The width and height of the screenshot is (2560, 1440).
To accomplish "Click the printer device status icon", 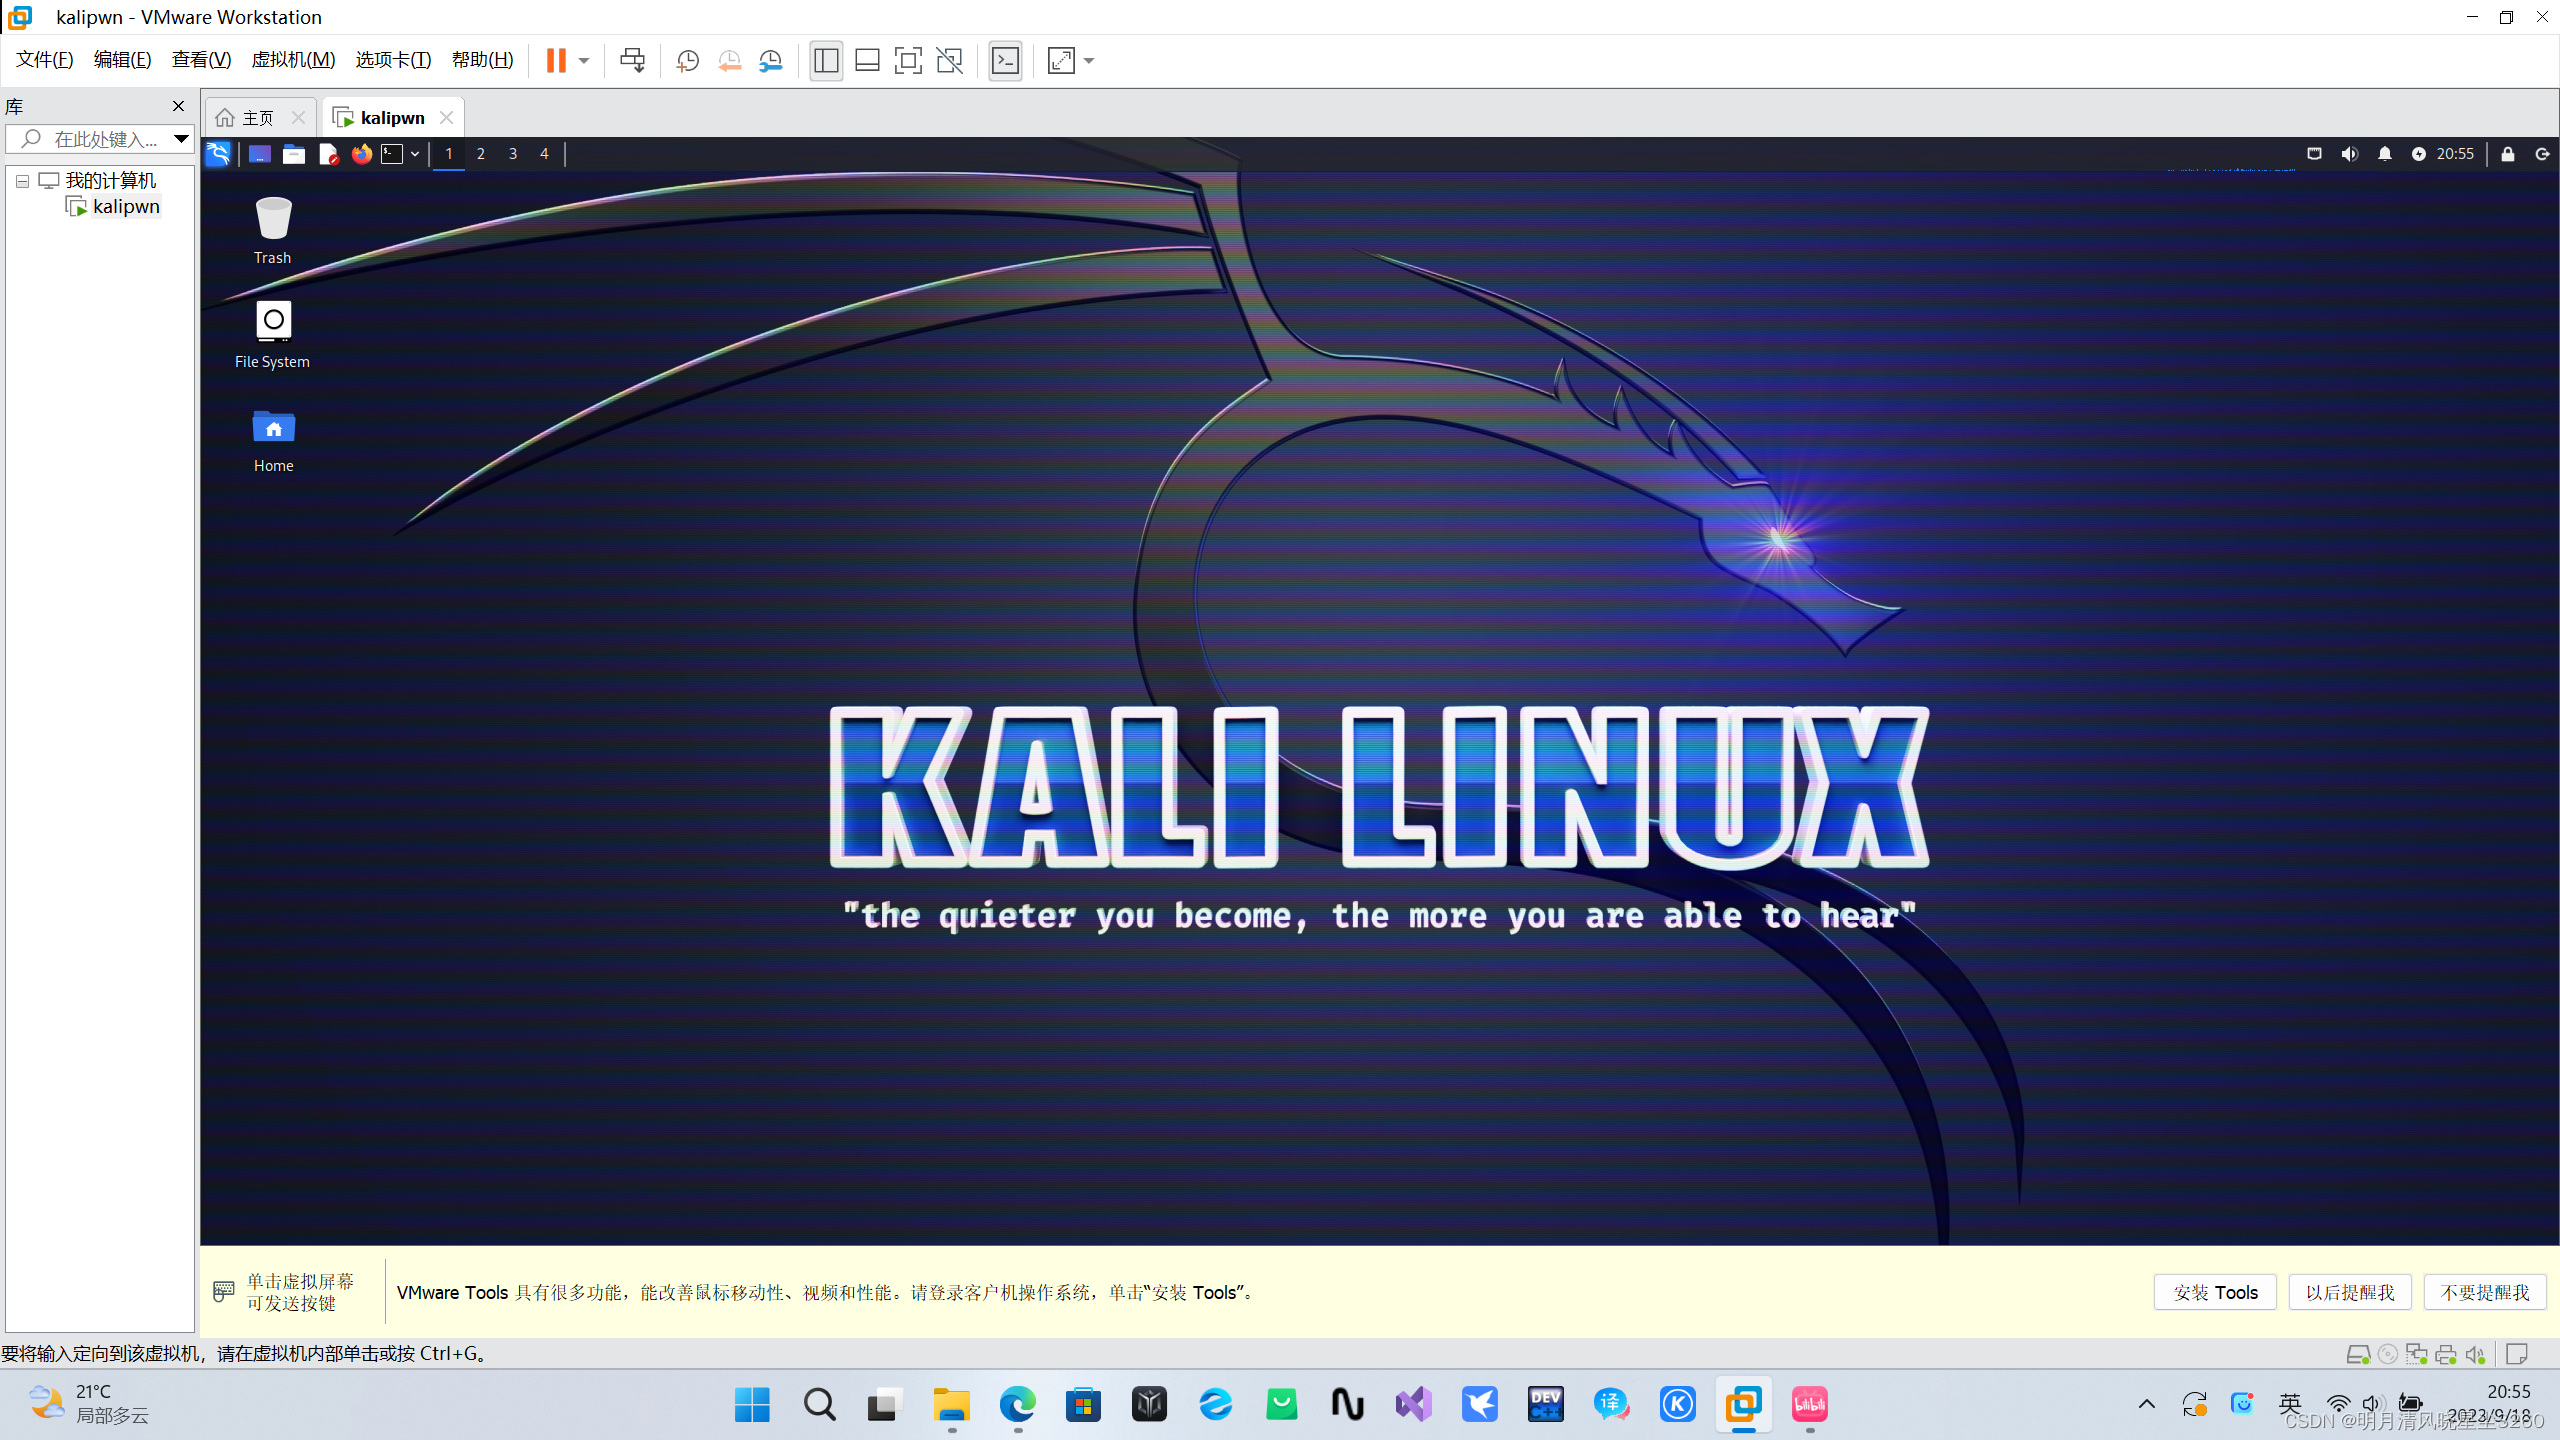I will point(2446,1354).
